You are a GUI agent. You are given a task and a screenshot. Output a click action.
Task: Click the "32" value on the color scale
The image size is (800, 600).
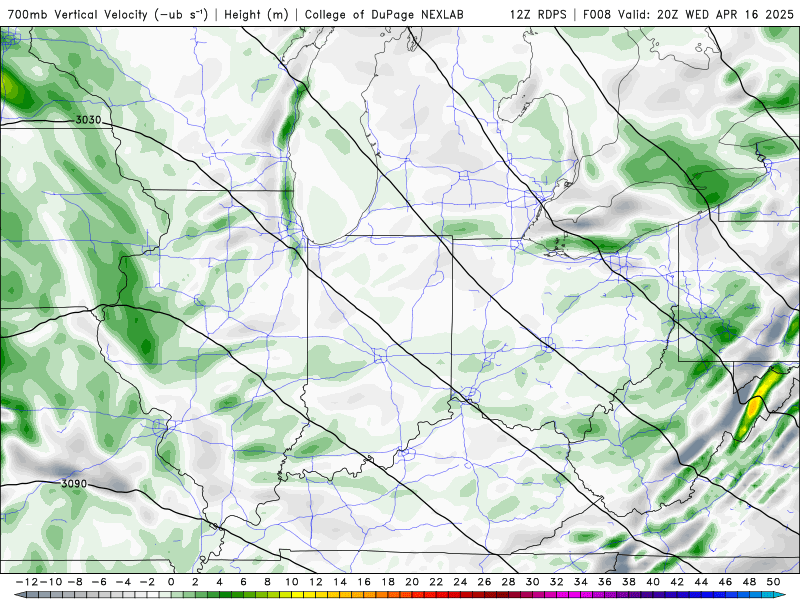coord(557,582)
